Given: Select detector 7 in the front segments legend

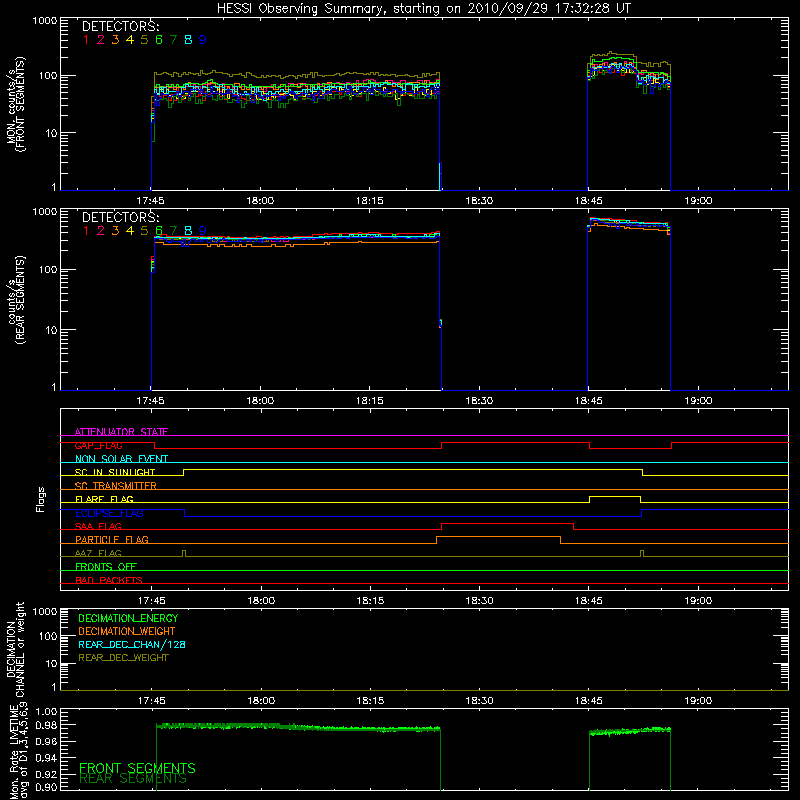Looking at the screenshot, I should click(173, 40).
